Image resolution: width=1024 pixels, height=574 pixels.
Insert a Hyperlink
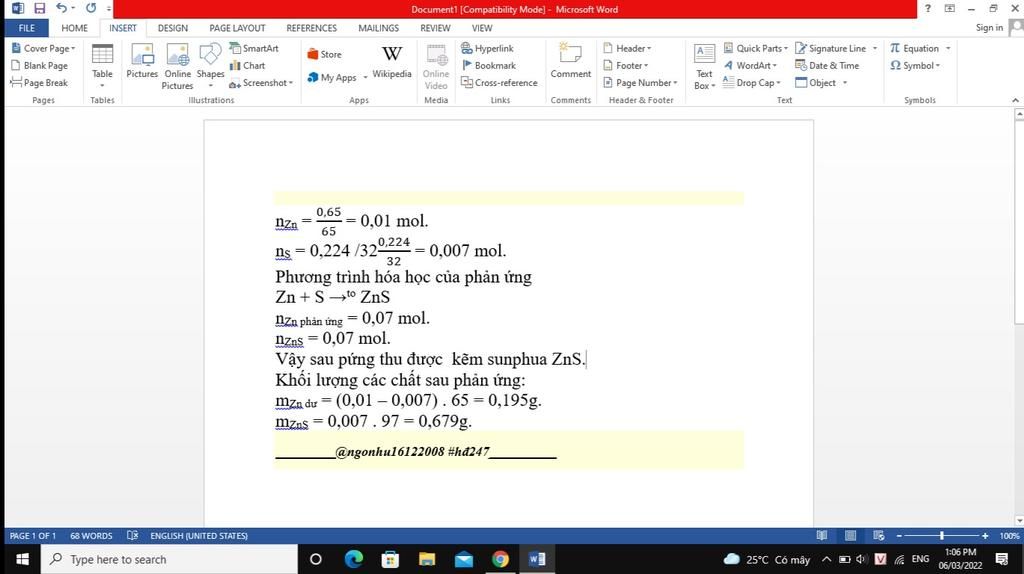[x=487, y=48]
